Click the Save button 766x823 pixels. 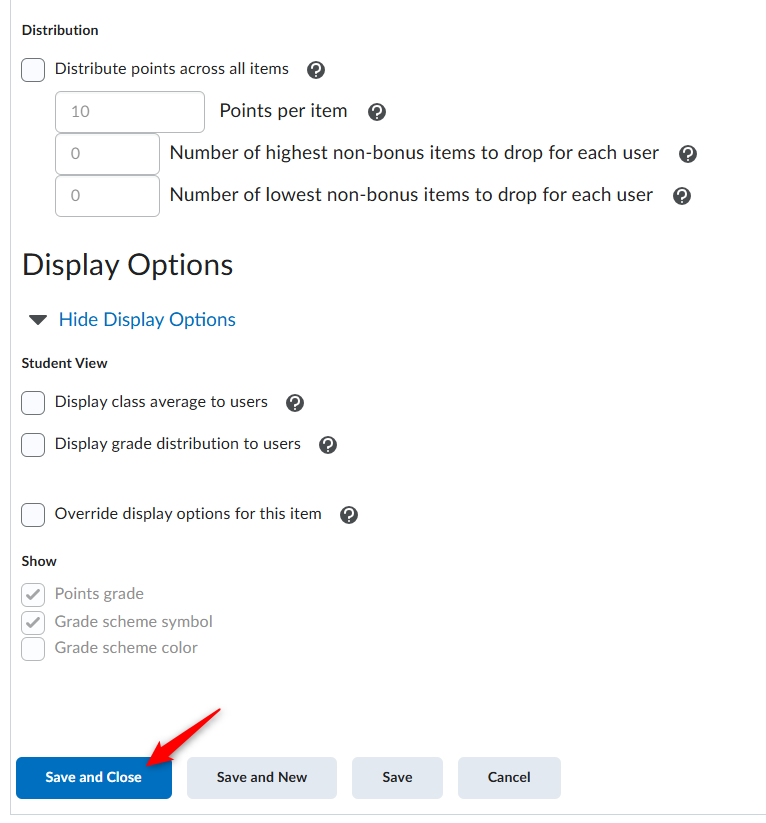click(x=397, y=777)
